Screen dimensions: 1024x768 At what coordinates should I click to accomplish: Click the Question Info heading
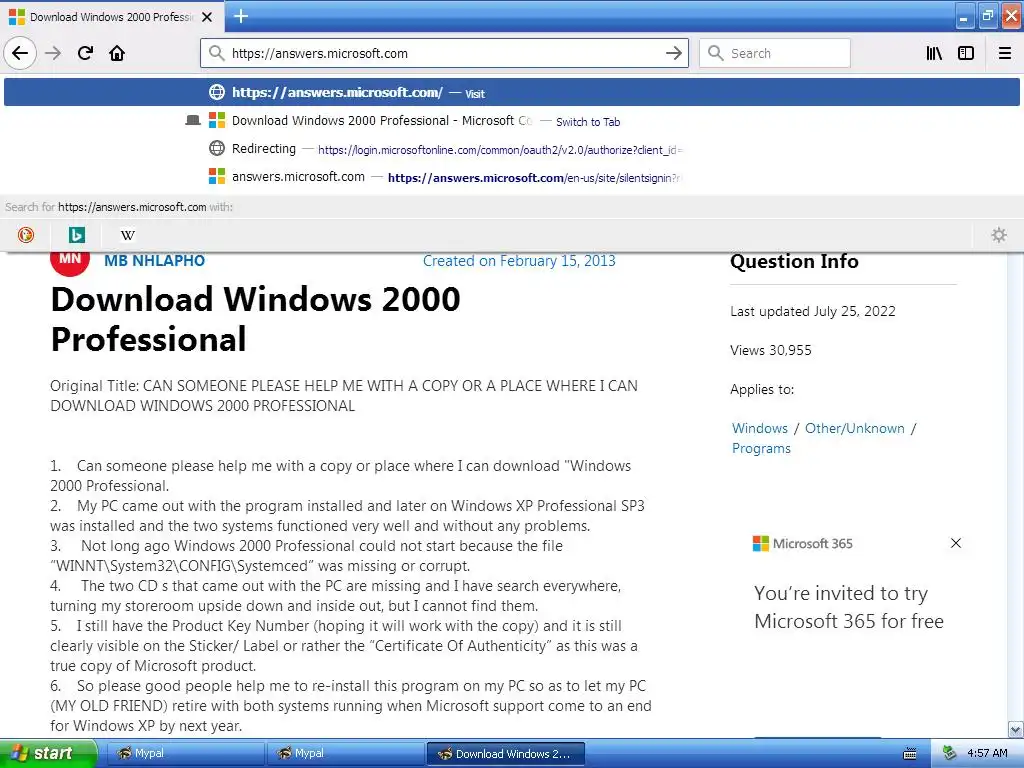794,261
